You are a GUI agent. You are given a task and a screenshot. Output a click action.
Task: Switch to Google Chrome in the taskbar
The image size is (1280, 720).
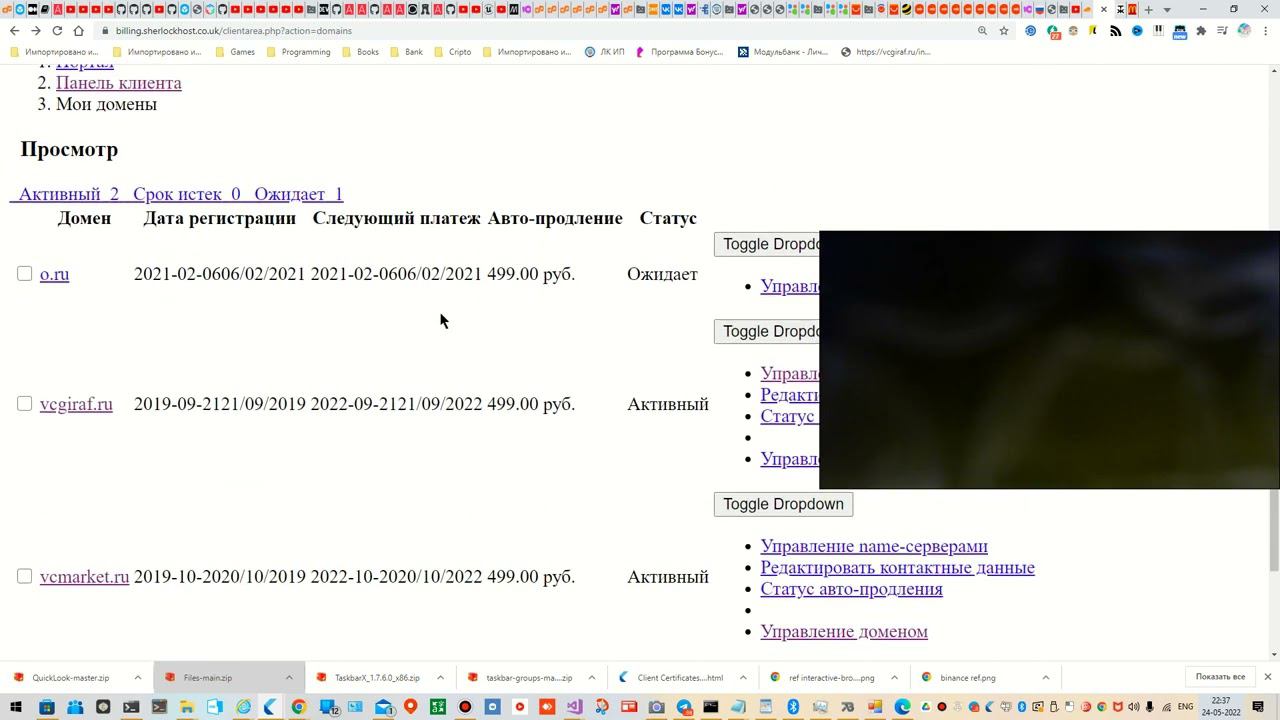point(298,707)
